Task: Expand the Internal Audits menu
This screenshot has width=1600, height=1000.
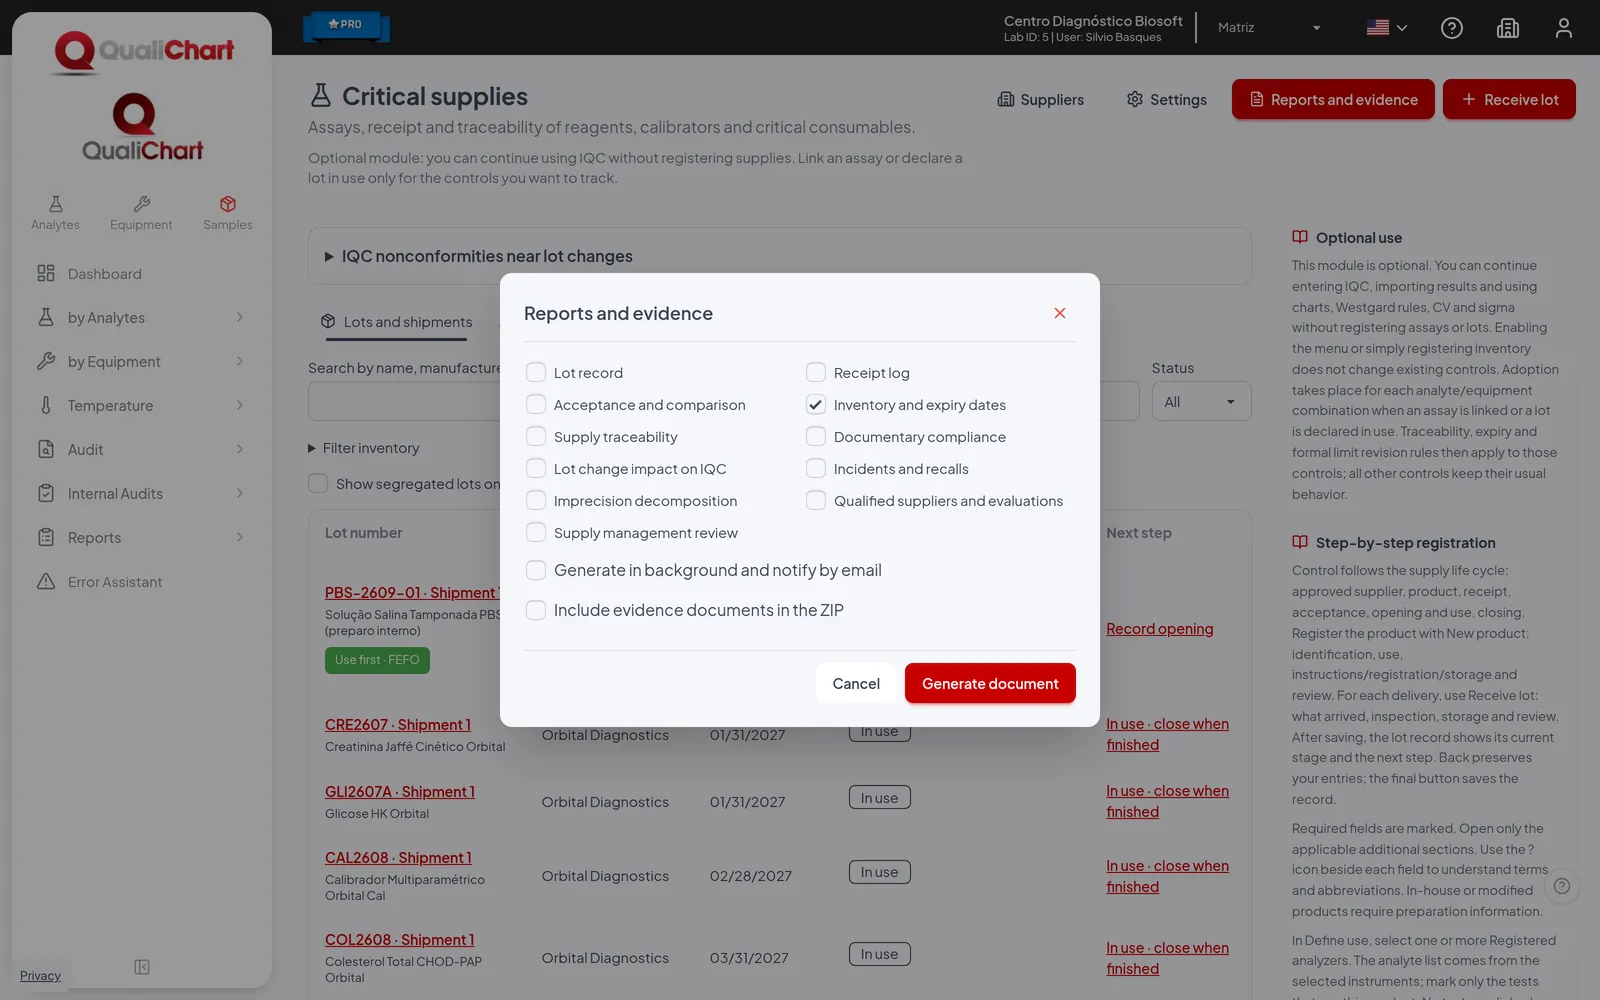Action: point(140,494)
